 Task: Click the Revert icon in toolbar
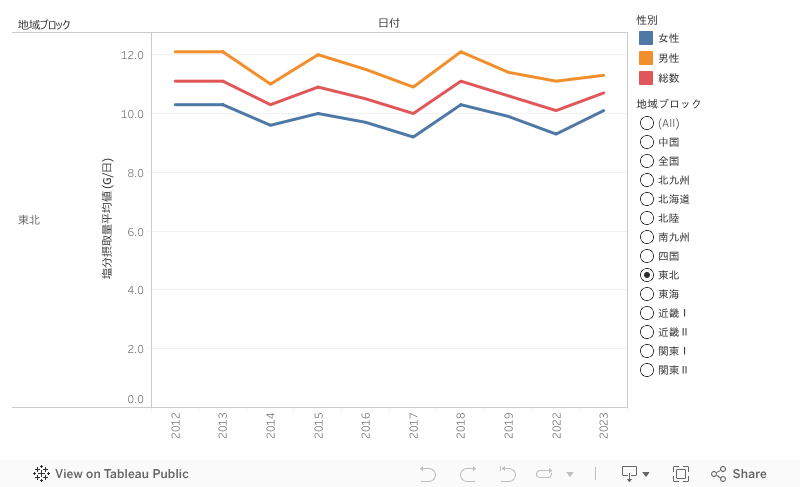pos(507,474)
